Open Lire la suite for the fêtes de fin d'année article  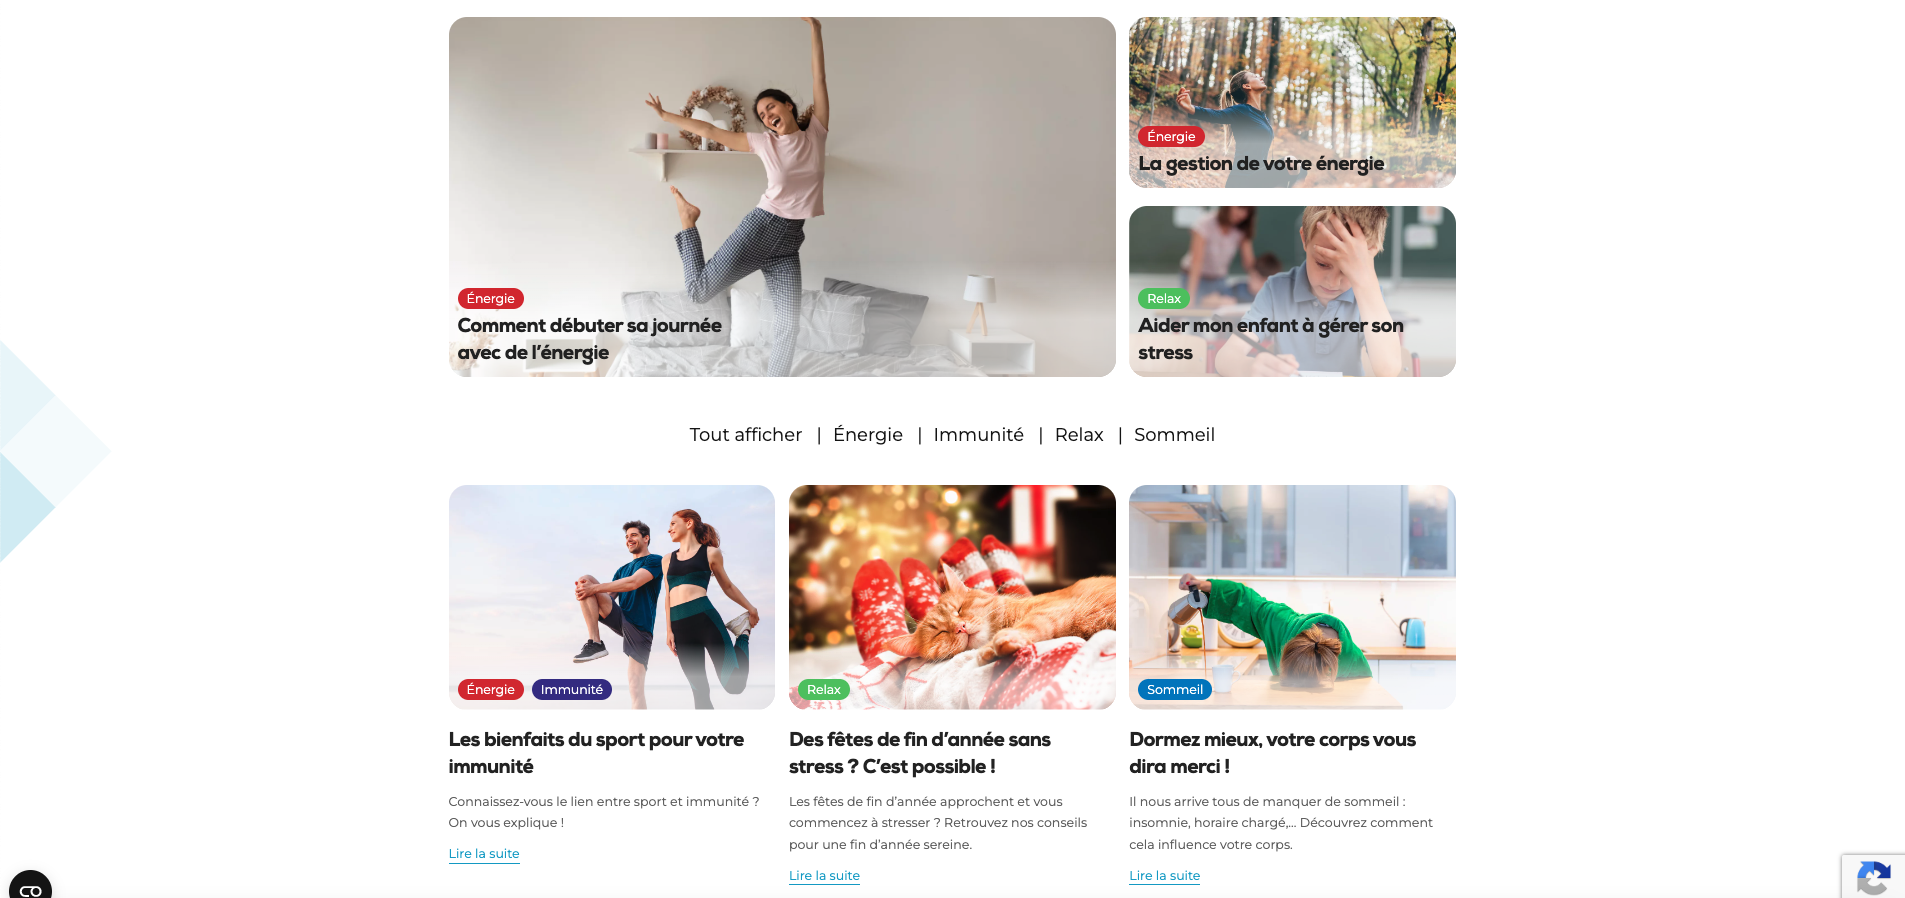824,876
